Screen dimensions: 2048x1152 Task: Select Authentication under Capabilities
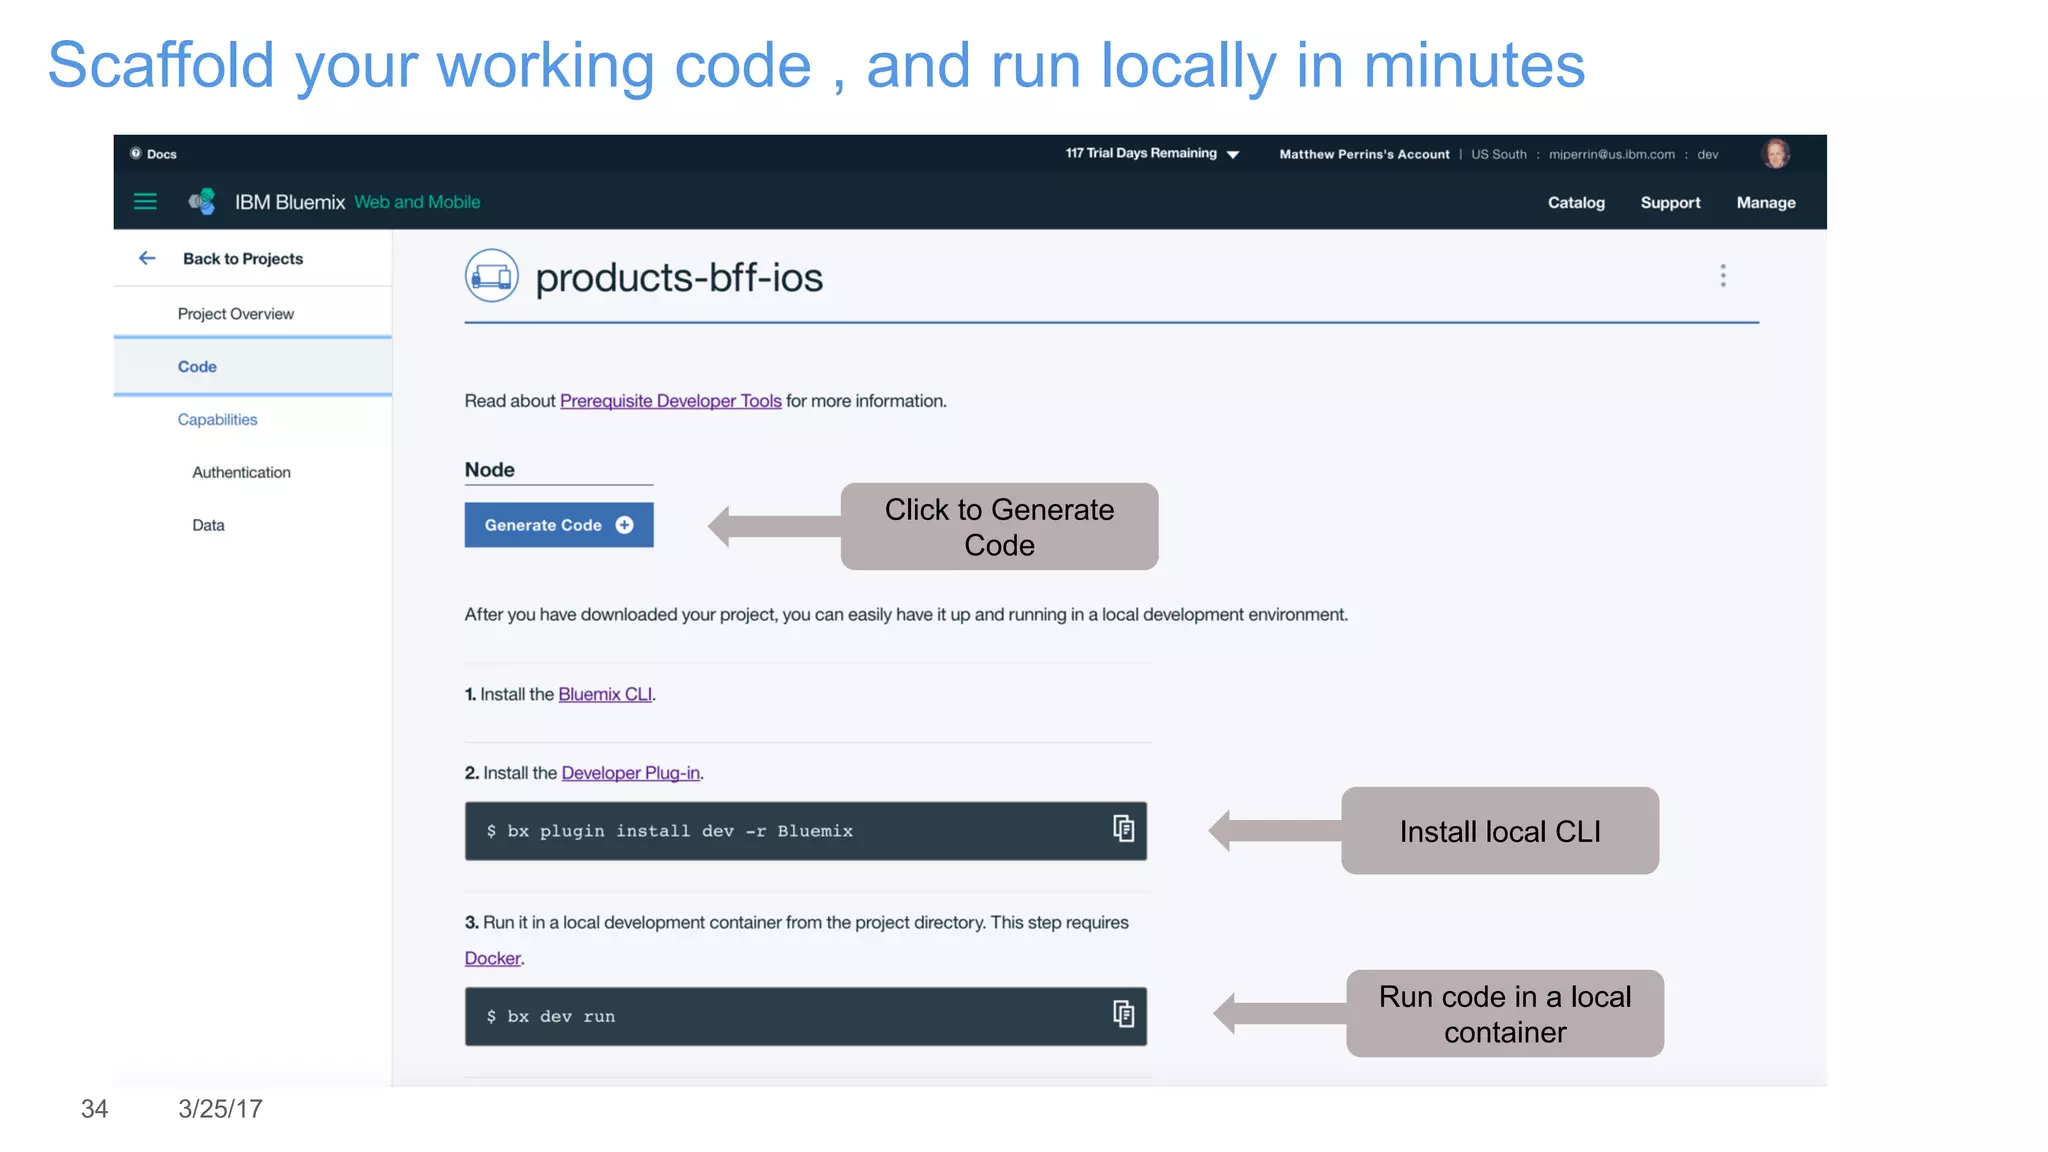click(x=241, y=473)
